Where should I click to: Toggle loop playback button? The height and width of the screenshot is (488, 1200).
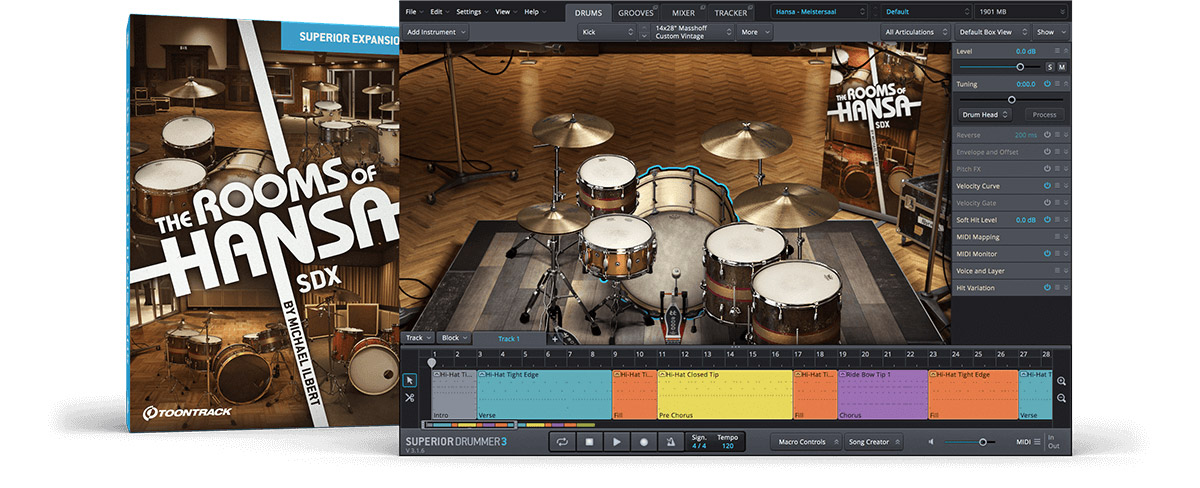click(561, 441)
